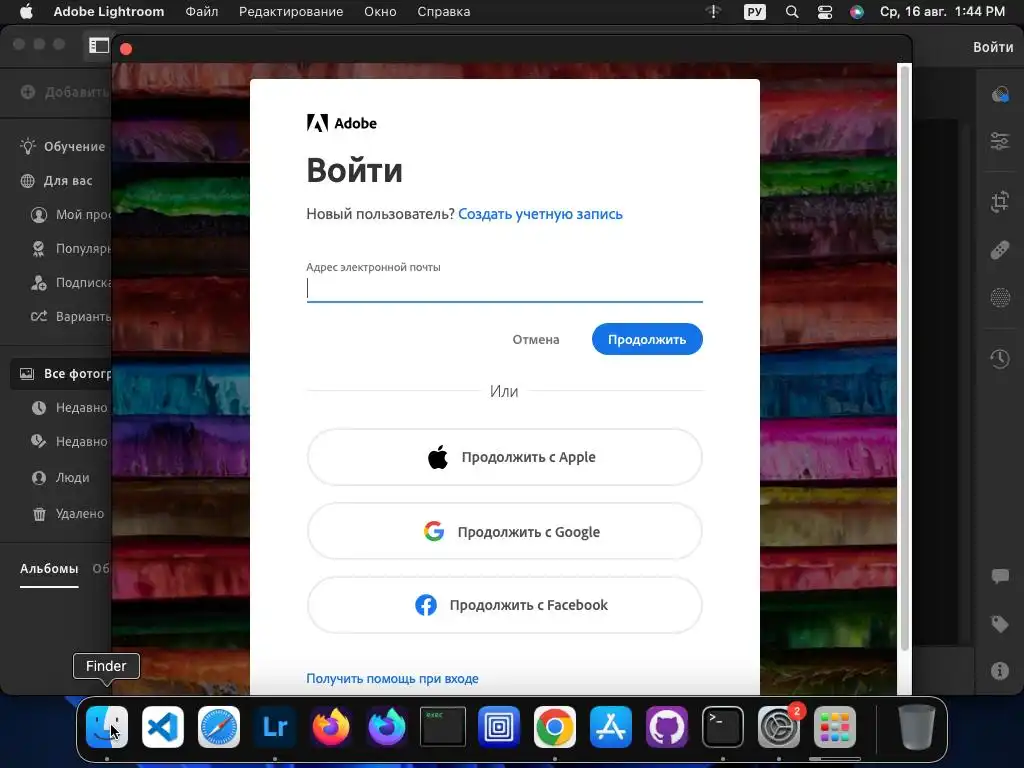This screenshot has width=1024, height=768.
Task: Open Spotlight search in menu bar
Action: click(x=792, y=12)
